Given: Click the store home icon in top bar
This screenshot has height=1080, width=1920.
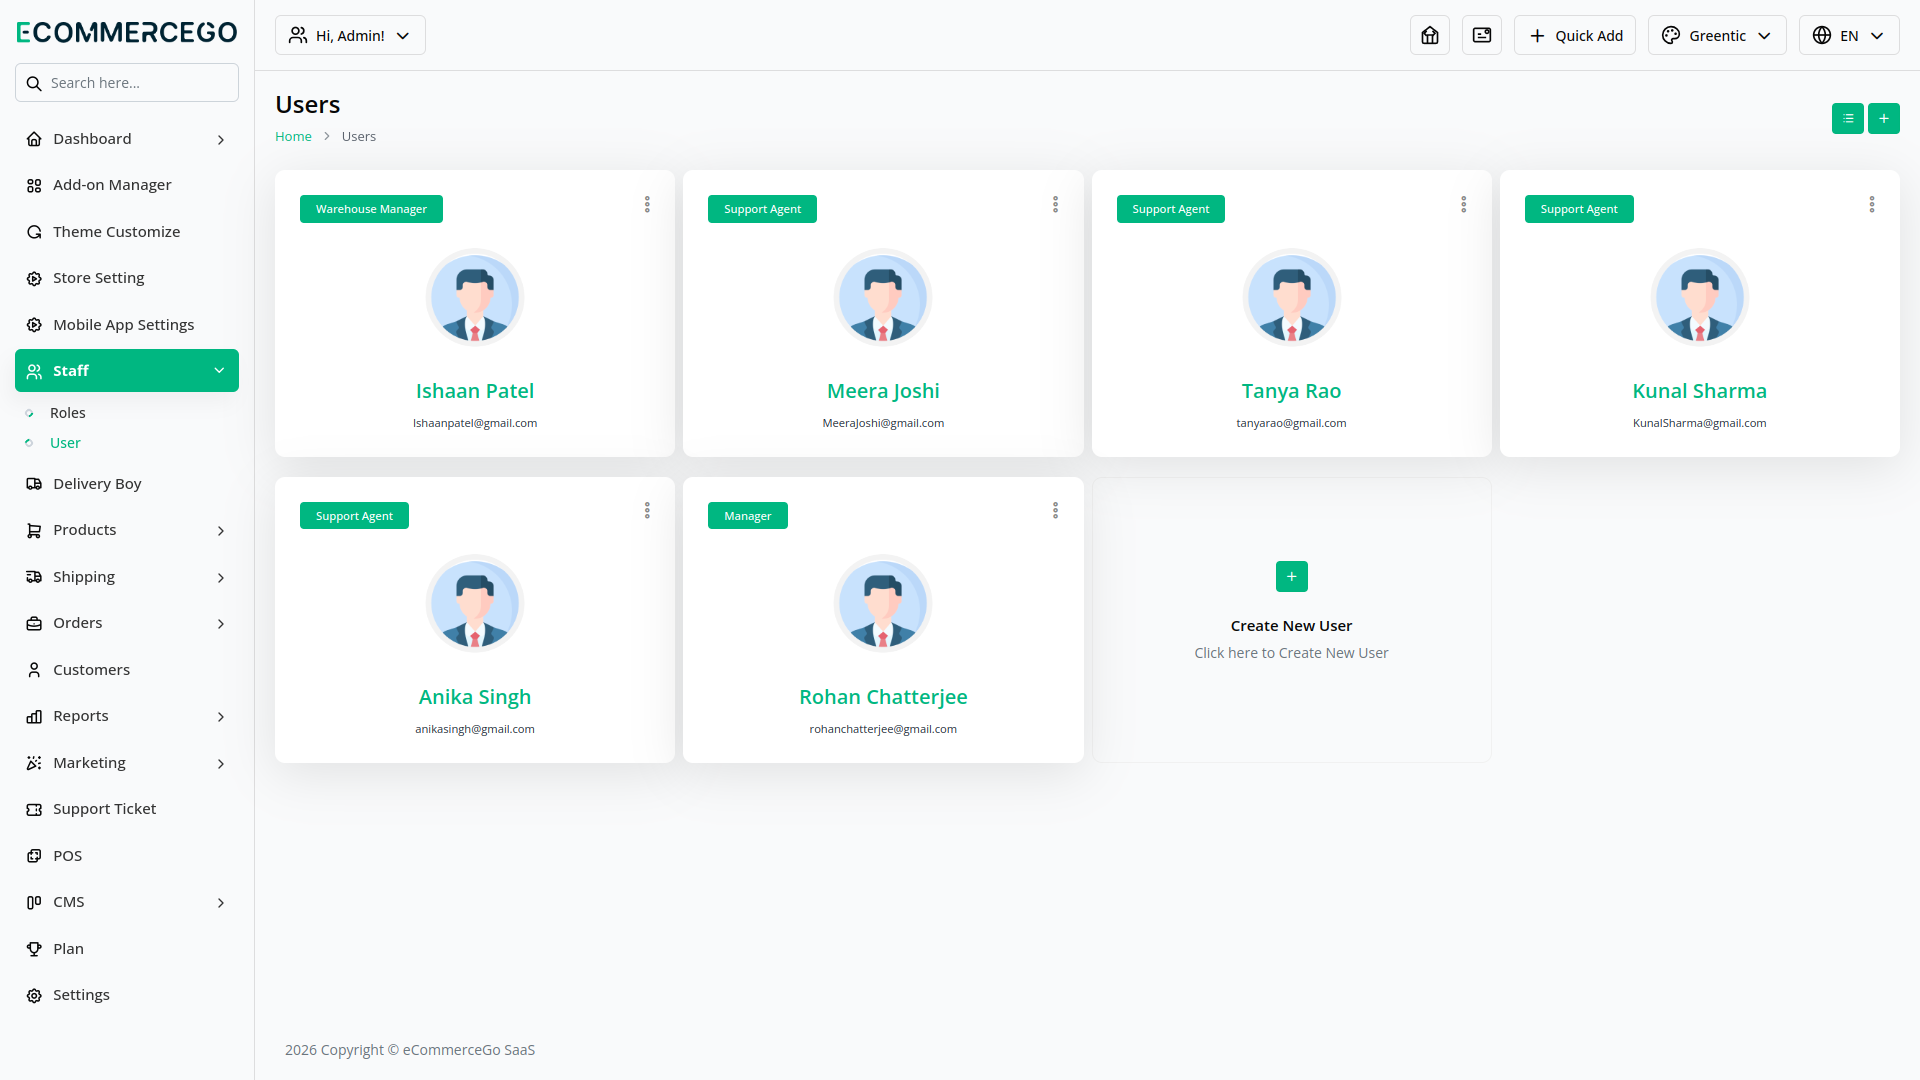Looking at the screenshot, I should point(1430,36).
